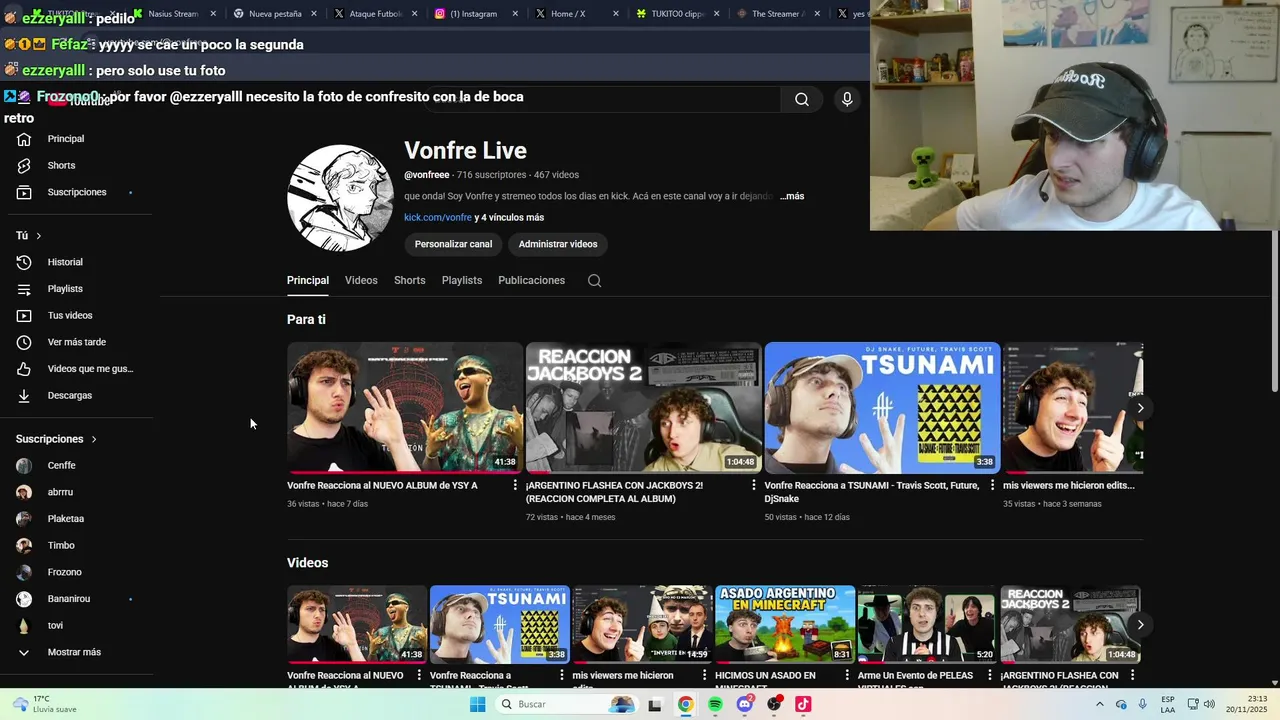
Task: Open PELEAS VIRTUALES video thumbnail
Action: point(927,624)
